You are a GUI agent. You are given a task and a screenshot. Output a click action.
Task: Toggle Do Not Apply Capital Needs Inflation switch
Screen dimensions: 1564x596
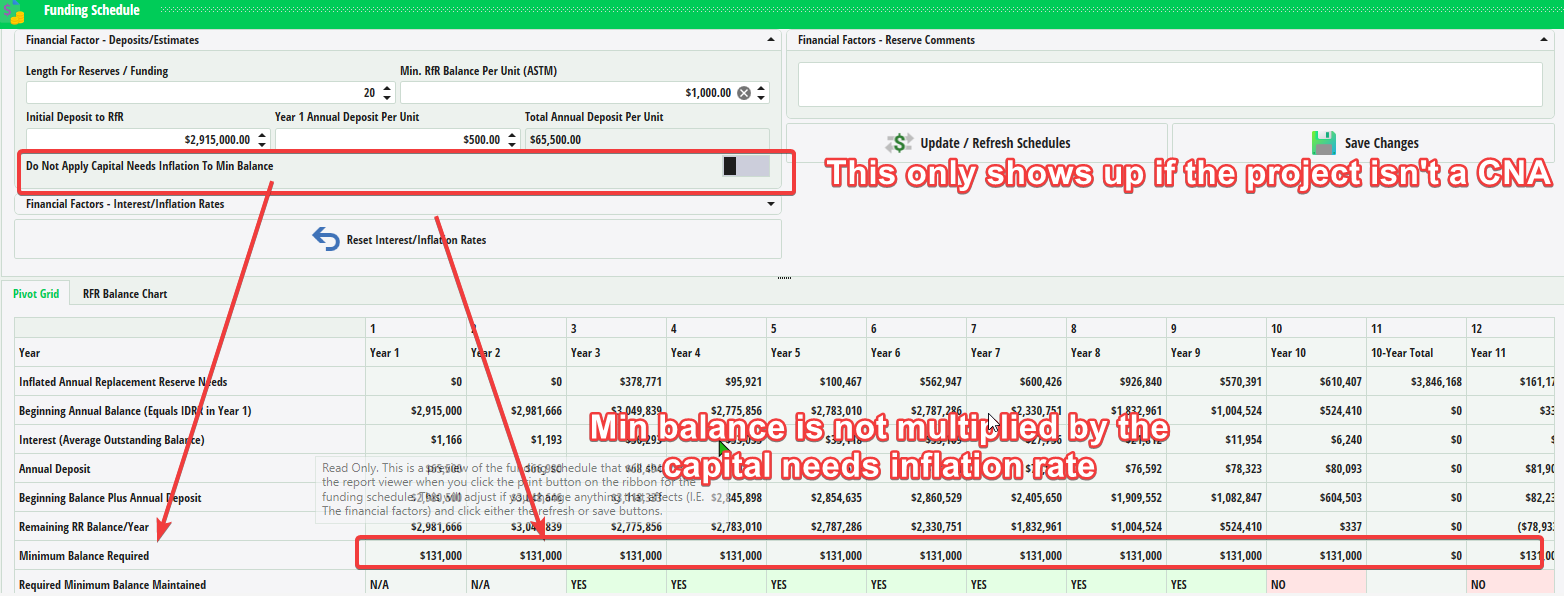[x=744, y=164]
